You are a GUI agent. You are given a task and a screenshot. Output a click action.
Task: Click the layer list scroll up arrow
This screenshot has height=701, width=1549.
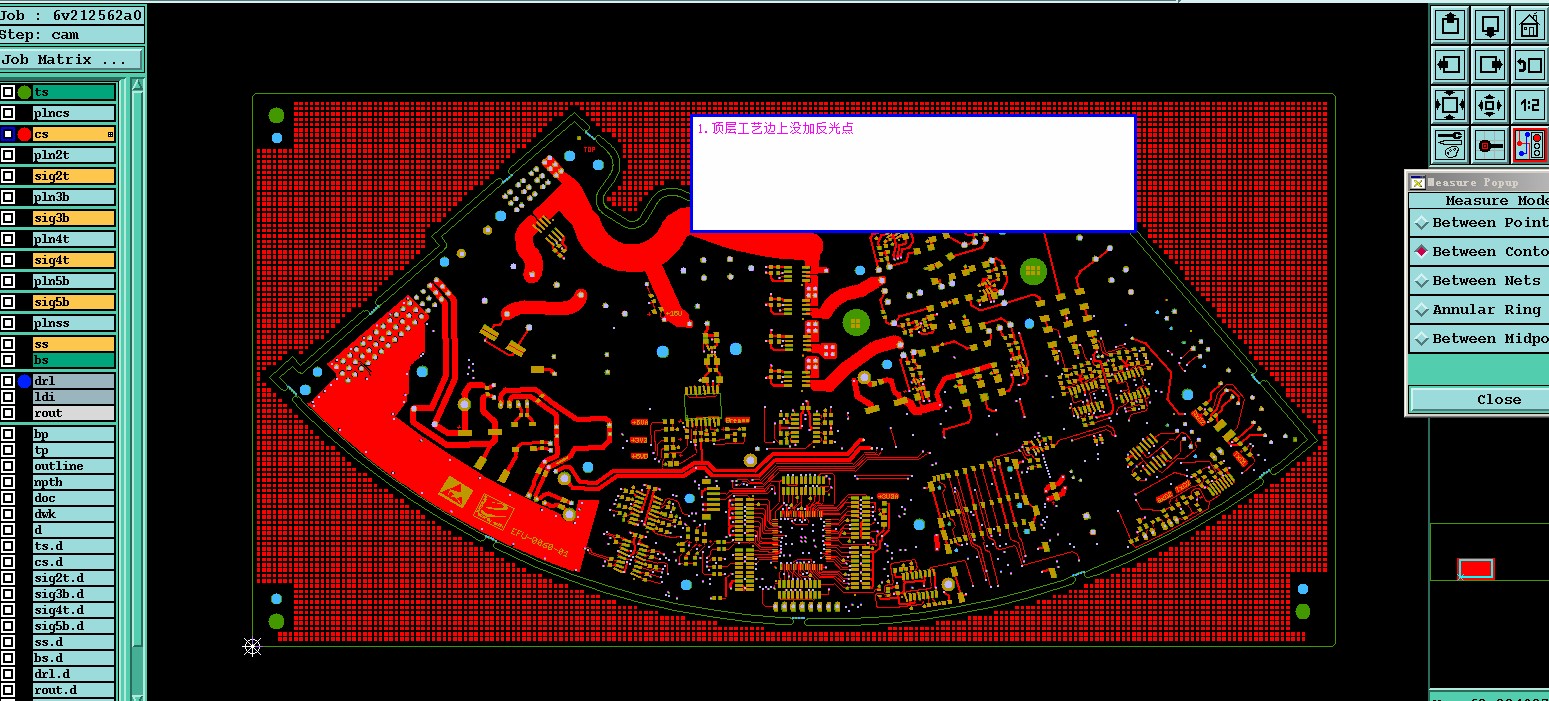click(138, 84)
